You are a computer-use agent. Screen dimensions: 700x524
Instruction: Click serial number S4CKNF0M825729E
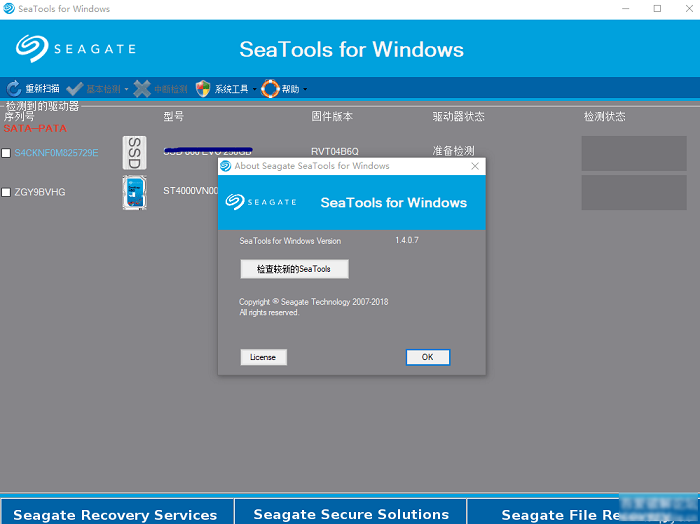(x=57, y=153)
